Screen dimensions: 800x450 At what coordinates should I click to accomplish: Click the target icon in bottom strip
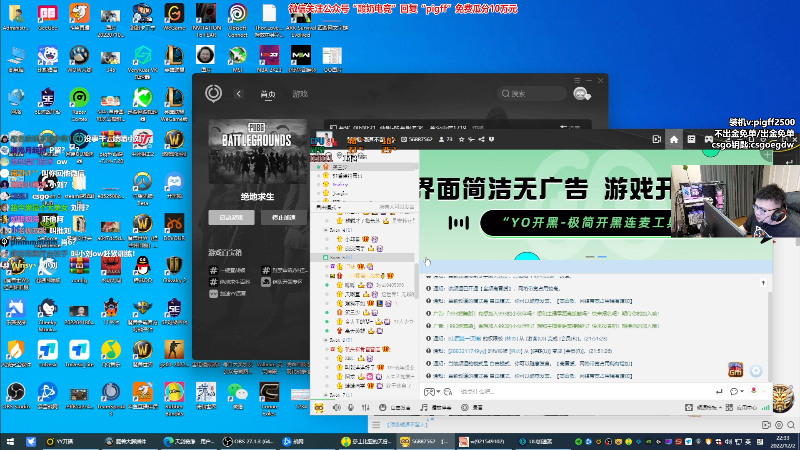[779, 424]
